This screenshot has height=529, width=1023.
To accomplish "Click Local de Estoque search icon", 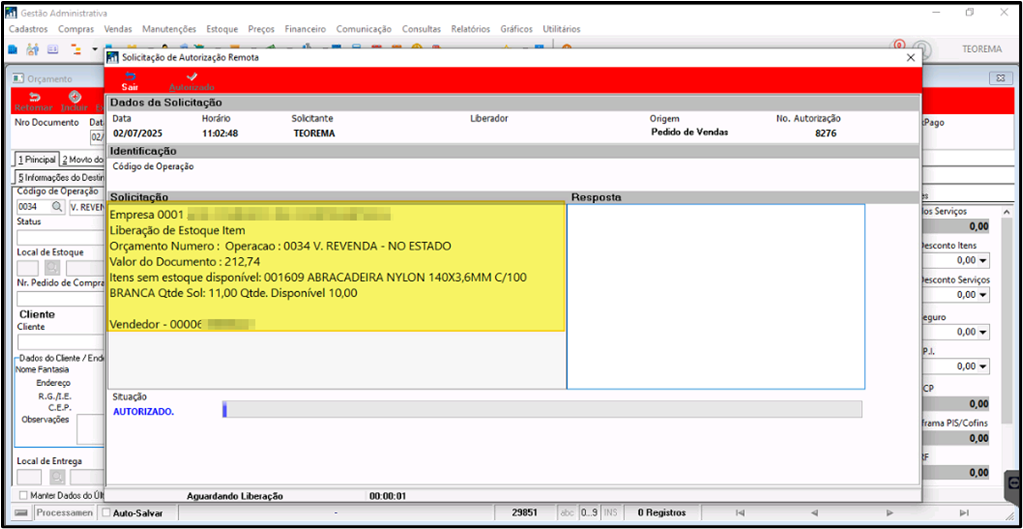I will [52, 267].
